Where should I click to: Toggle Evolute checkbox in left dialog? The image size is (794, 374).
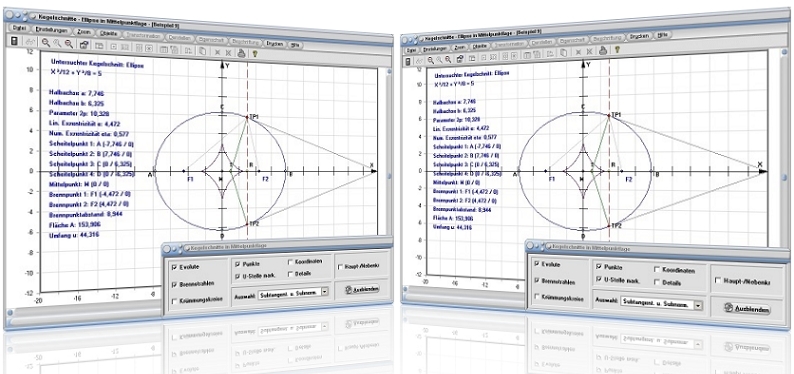[175, 267]
